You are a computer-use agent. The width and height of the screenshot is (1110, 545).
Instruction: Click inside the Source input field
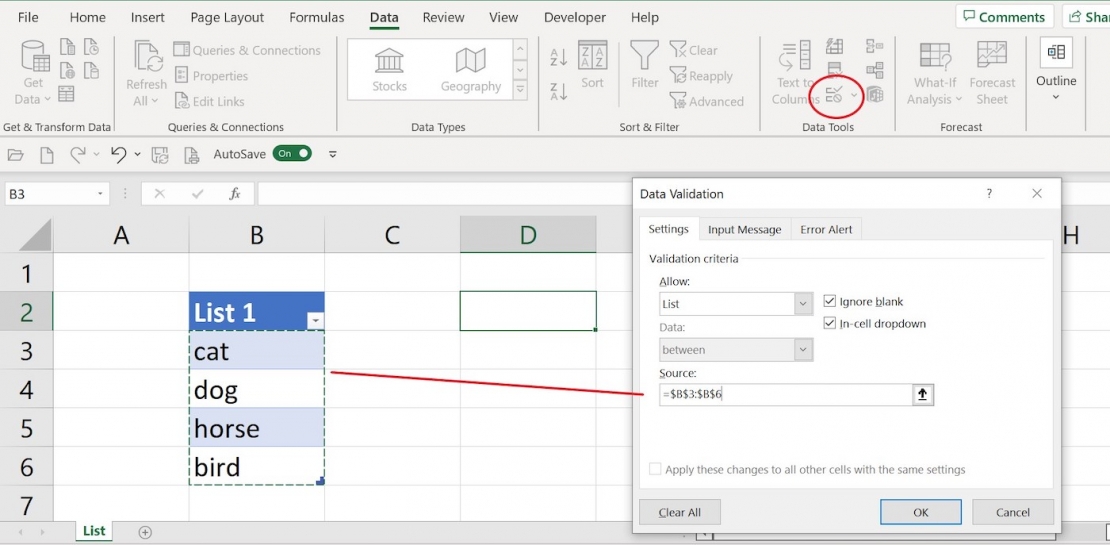point(785,395)
